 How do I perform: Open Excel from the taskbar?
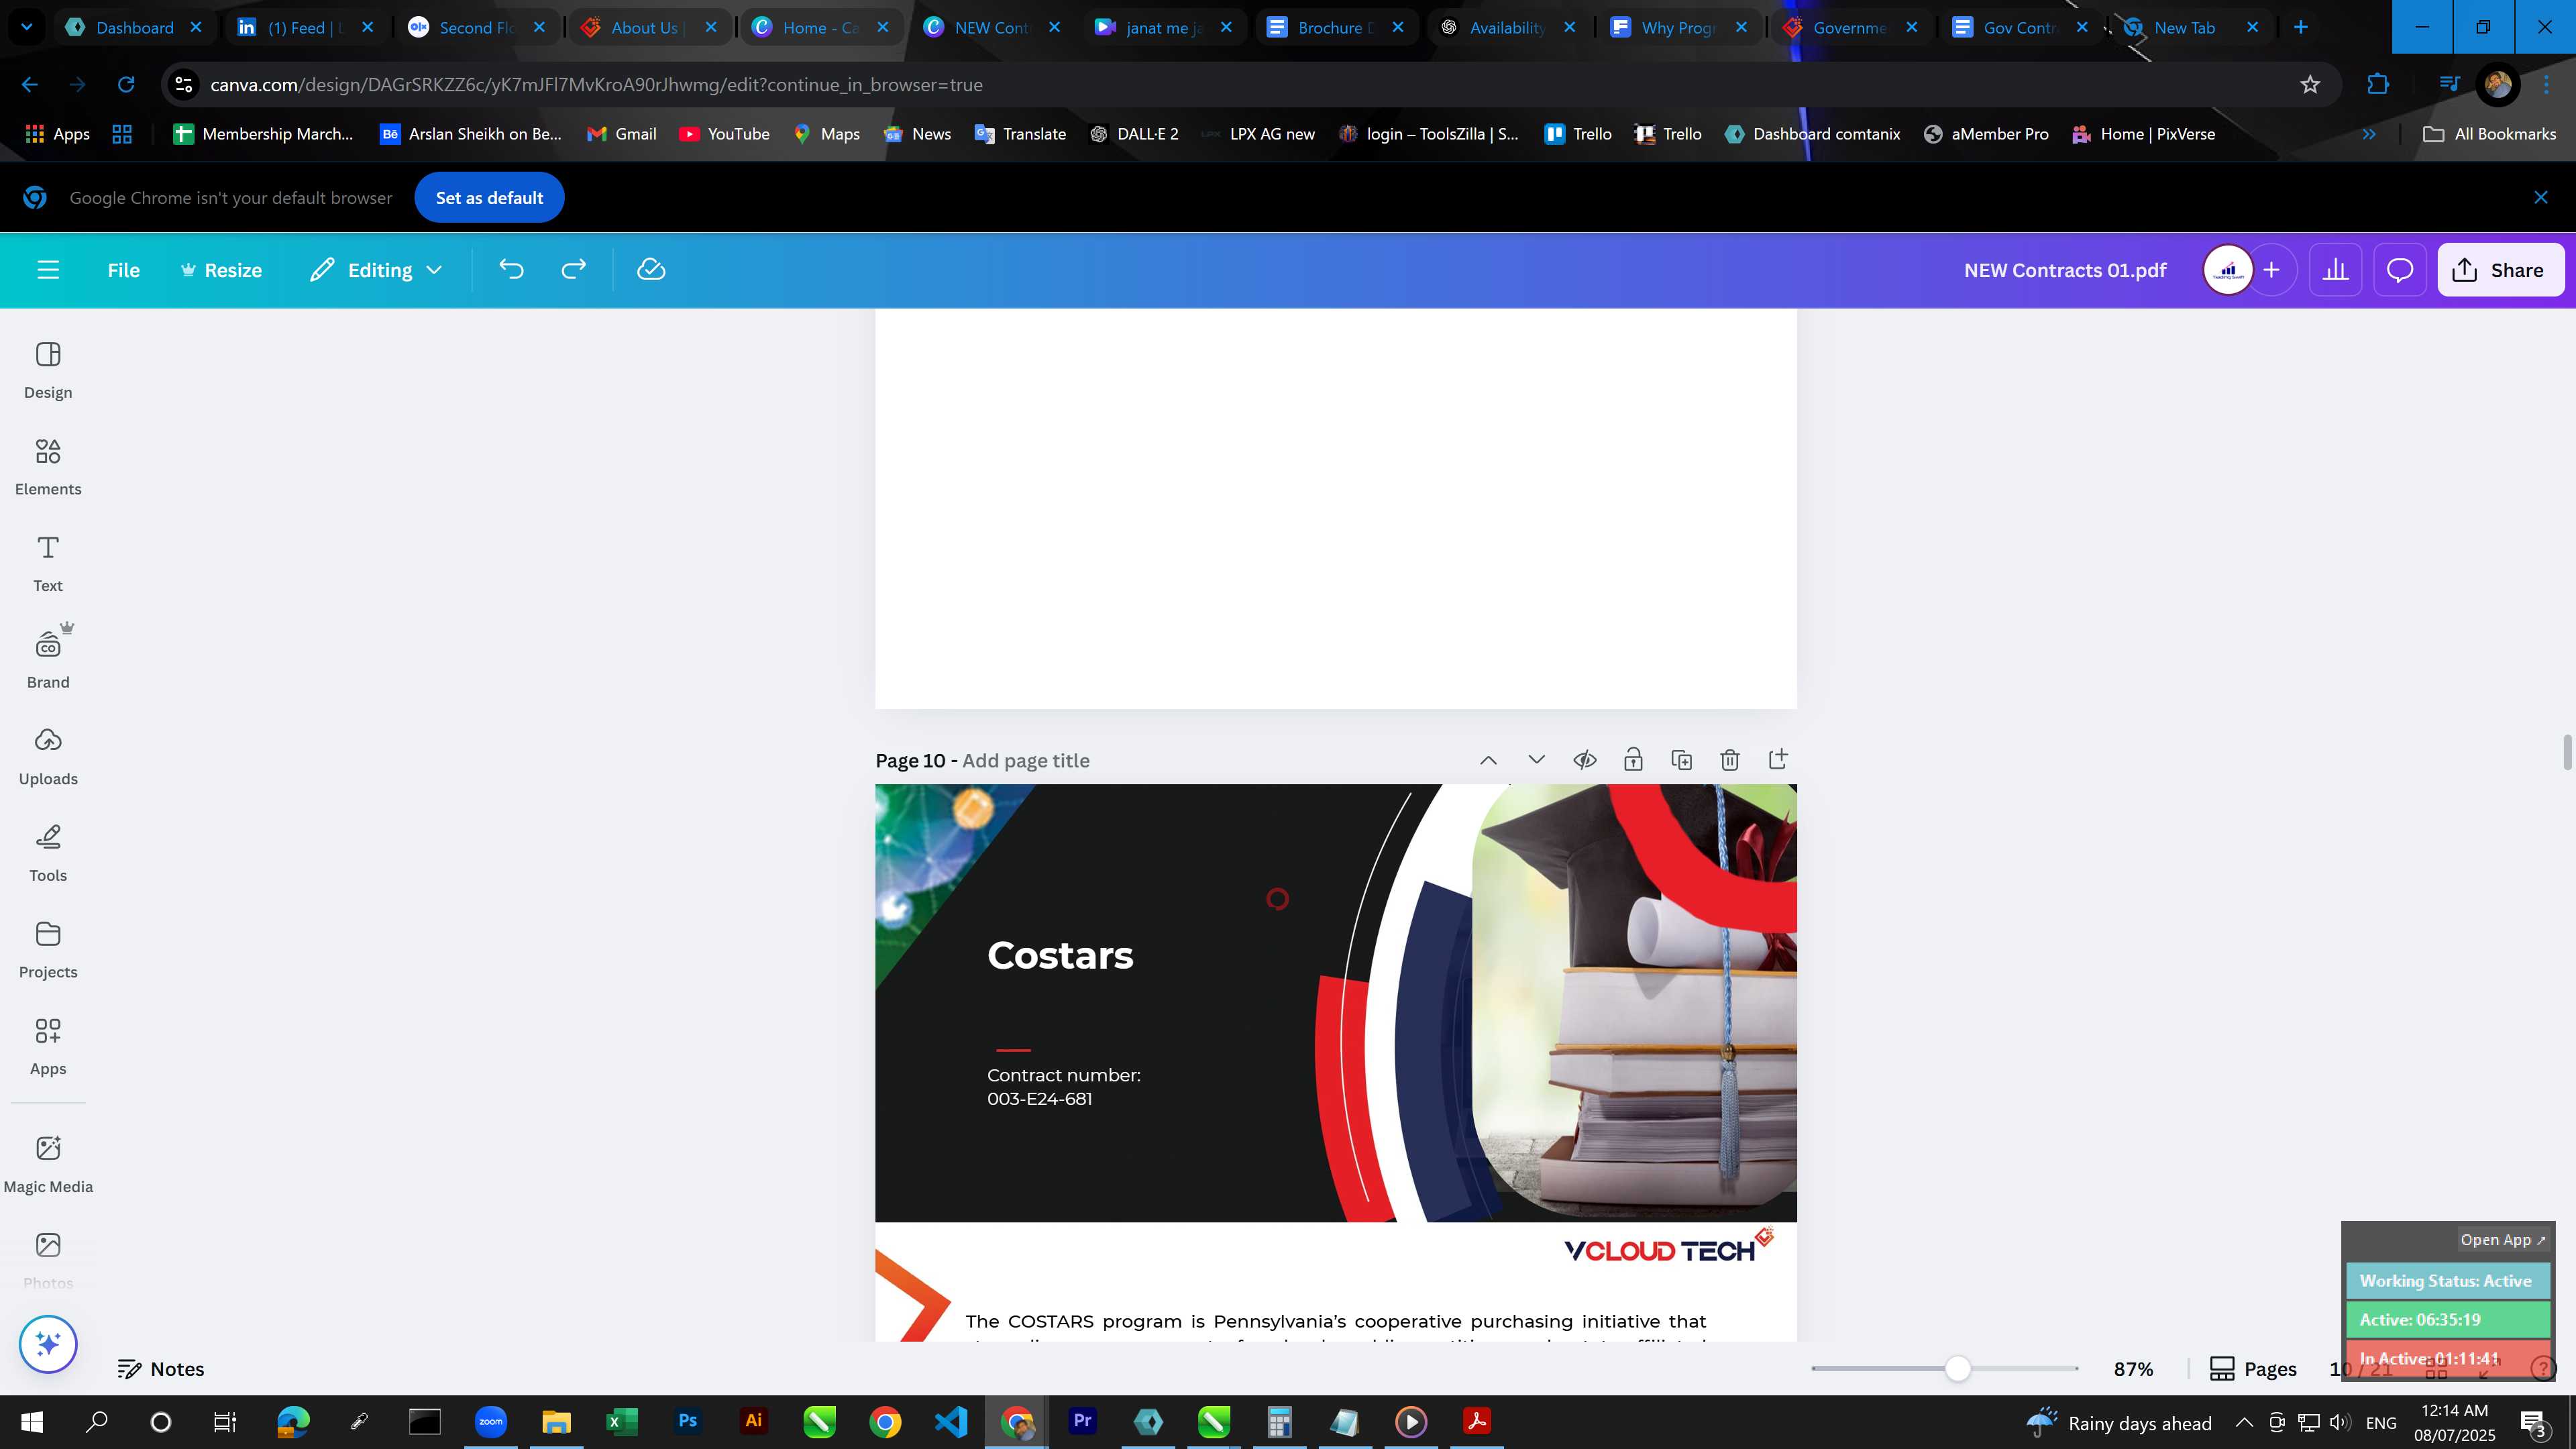click(x=622, y=1422)
